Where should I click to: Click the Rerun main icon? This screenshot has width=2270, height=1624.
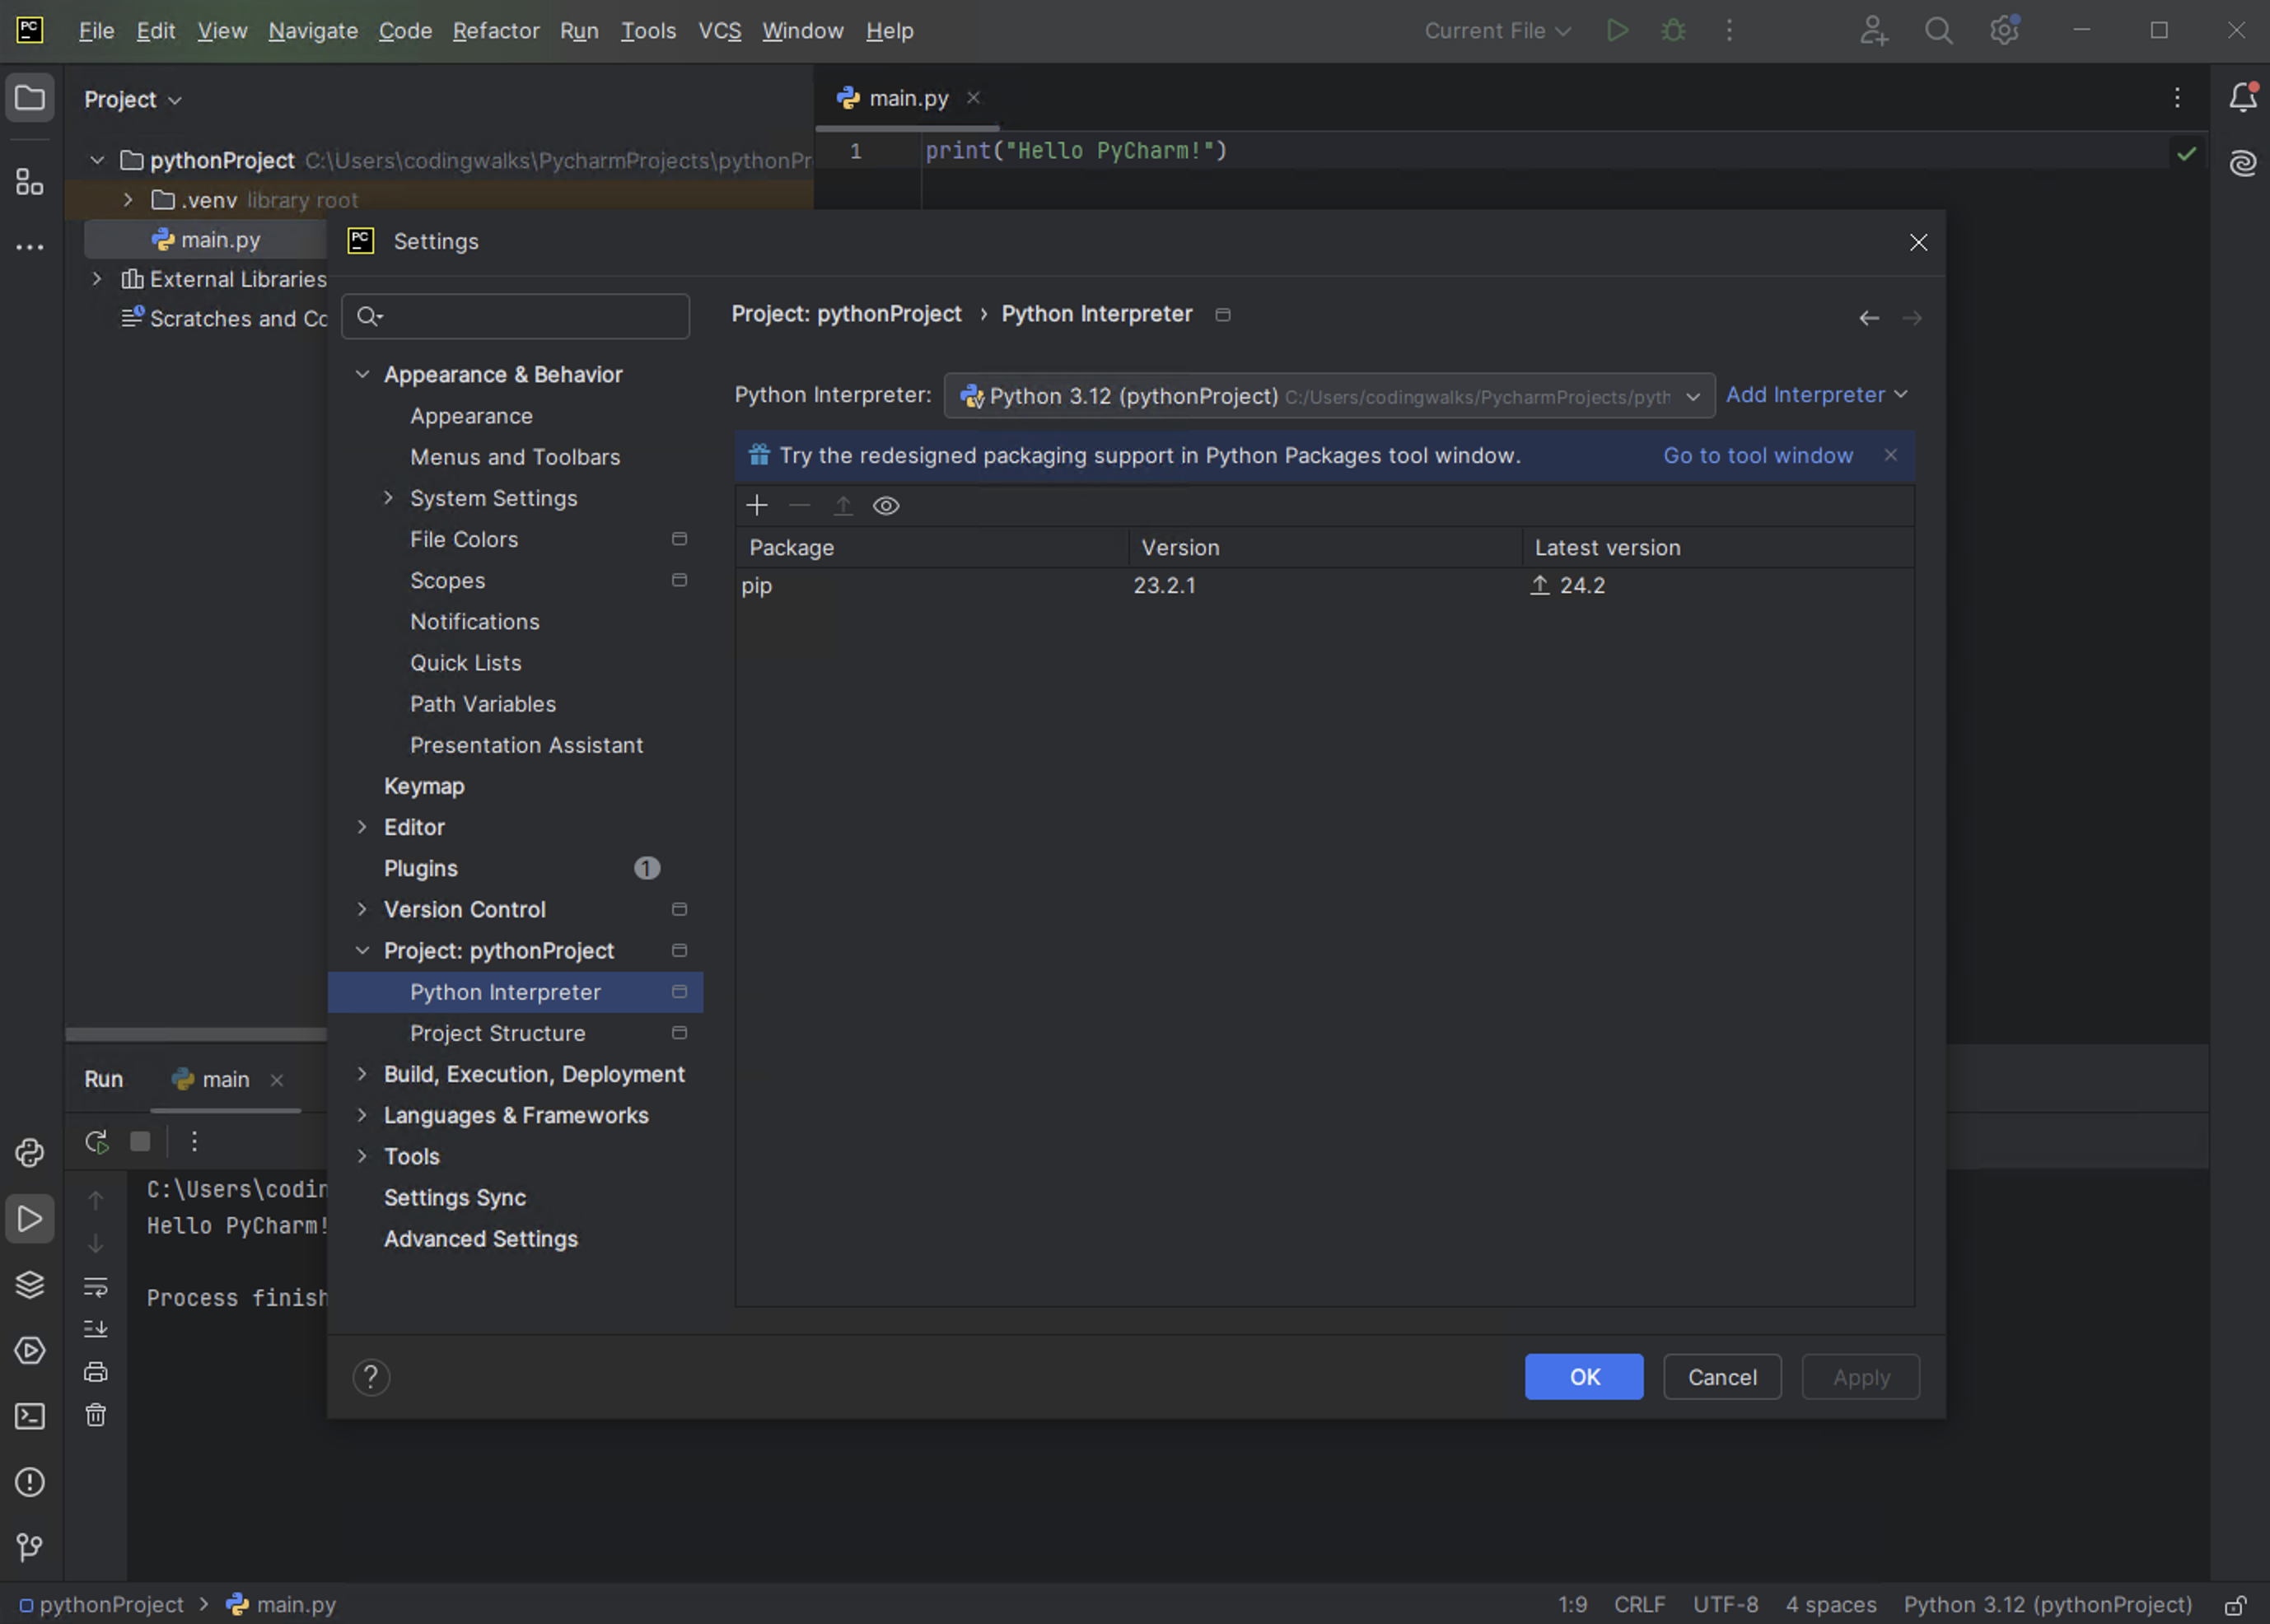click(96, 1142)
